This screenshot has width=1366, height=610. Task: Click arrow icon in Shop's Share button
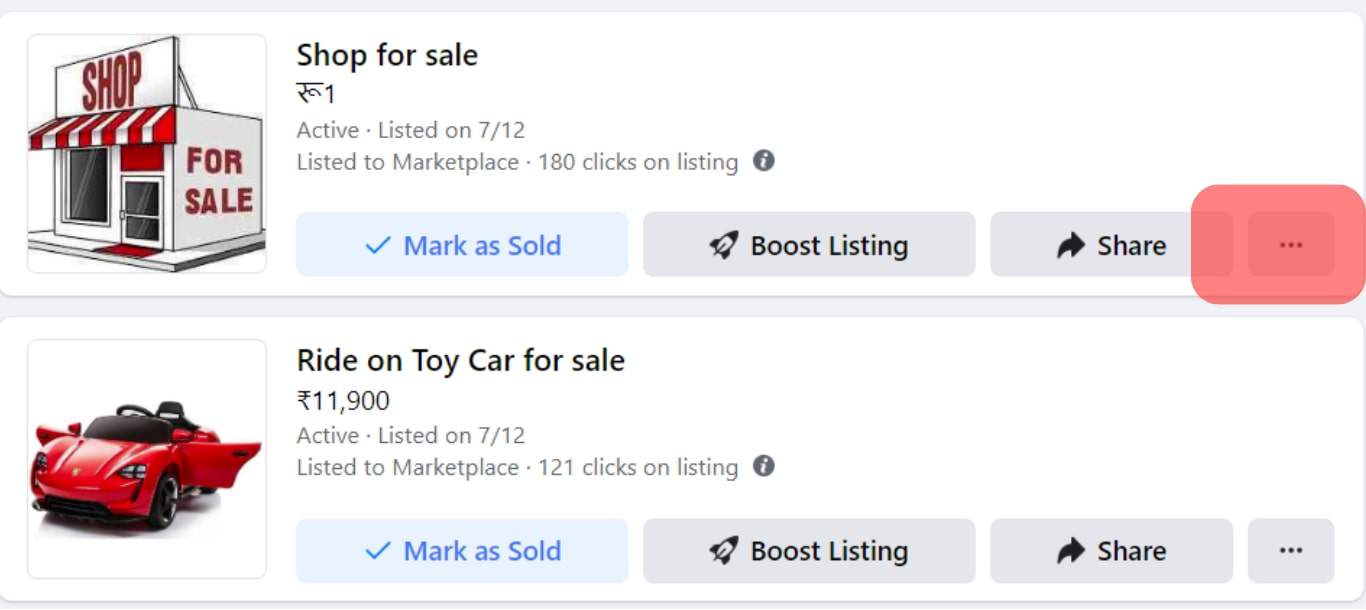click(1071, 245)
